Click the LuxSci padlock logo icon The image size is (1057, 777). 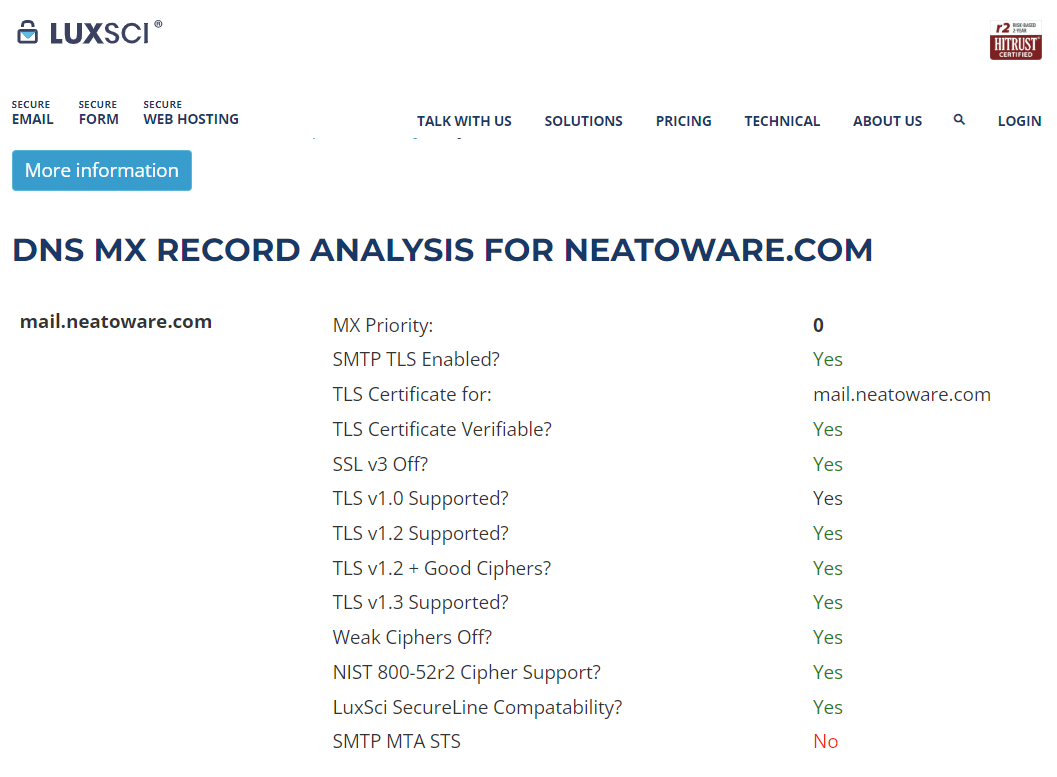[x=28, y=32]
